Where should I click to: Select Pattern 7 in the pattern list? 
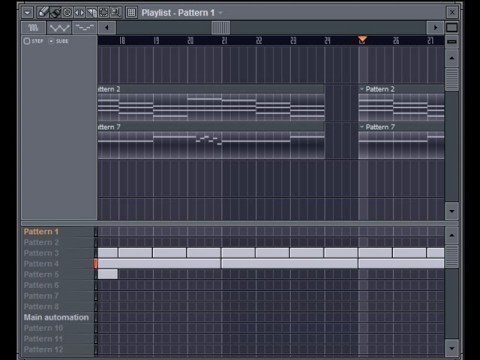(x=41, y=296)
